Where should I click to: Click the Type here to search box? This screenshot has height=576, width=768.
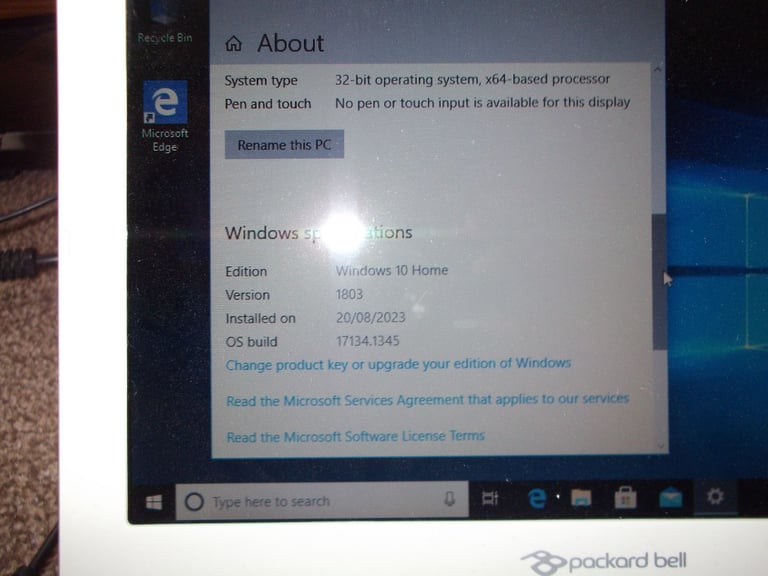(322, 501)
